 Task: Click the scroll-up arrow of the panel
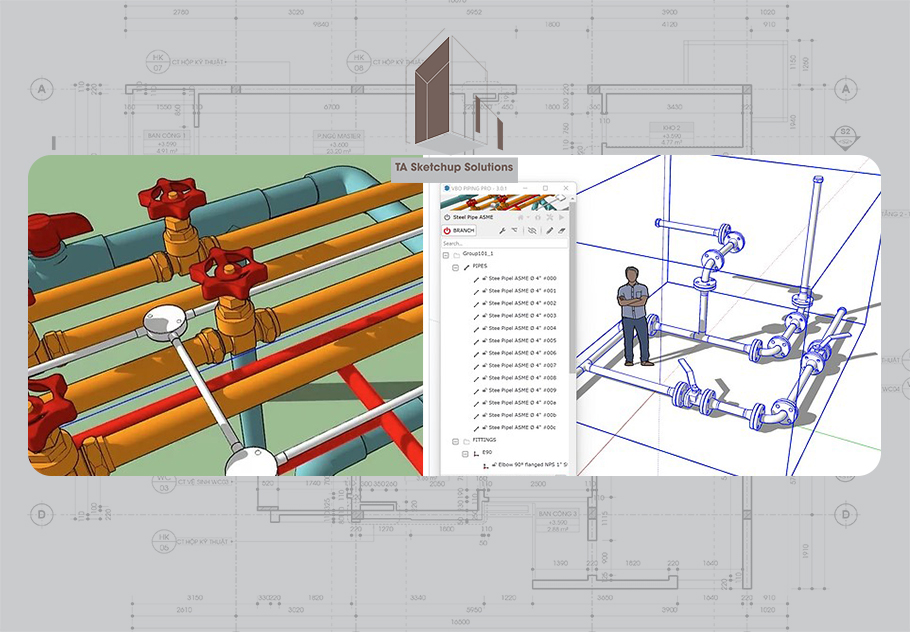(572, 198)
